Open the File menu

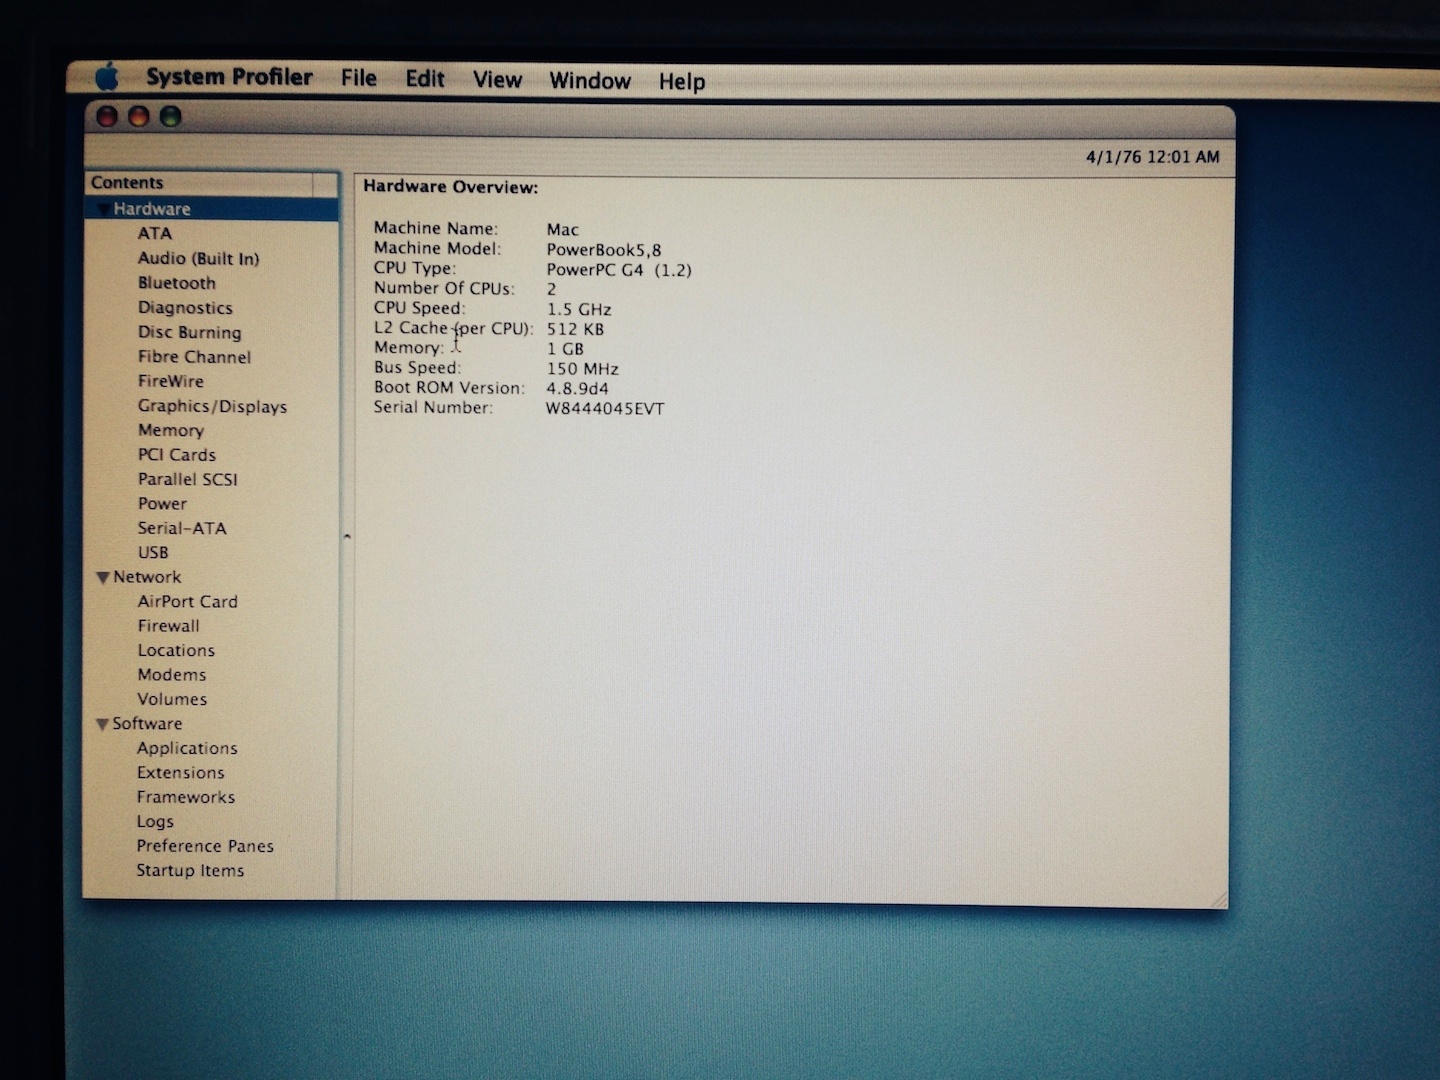tap(358, 78)
